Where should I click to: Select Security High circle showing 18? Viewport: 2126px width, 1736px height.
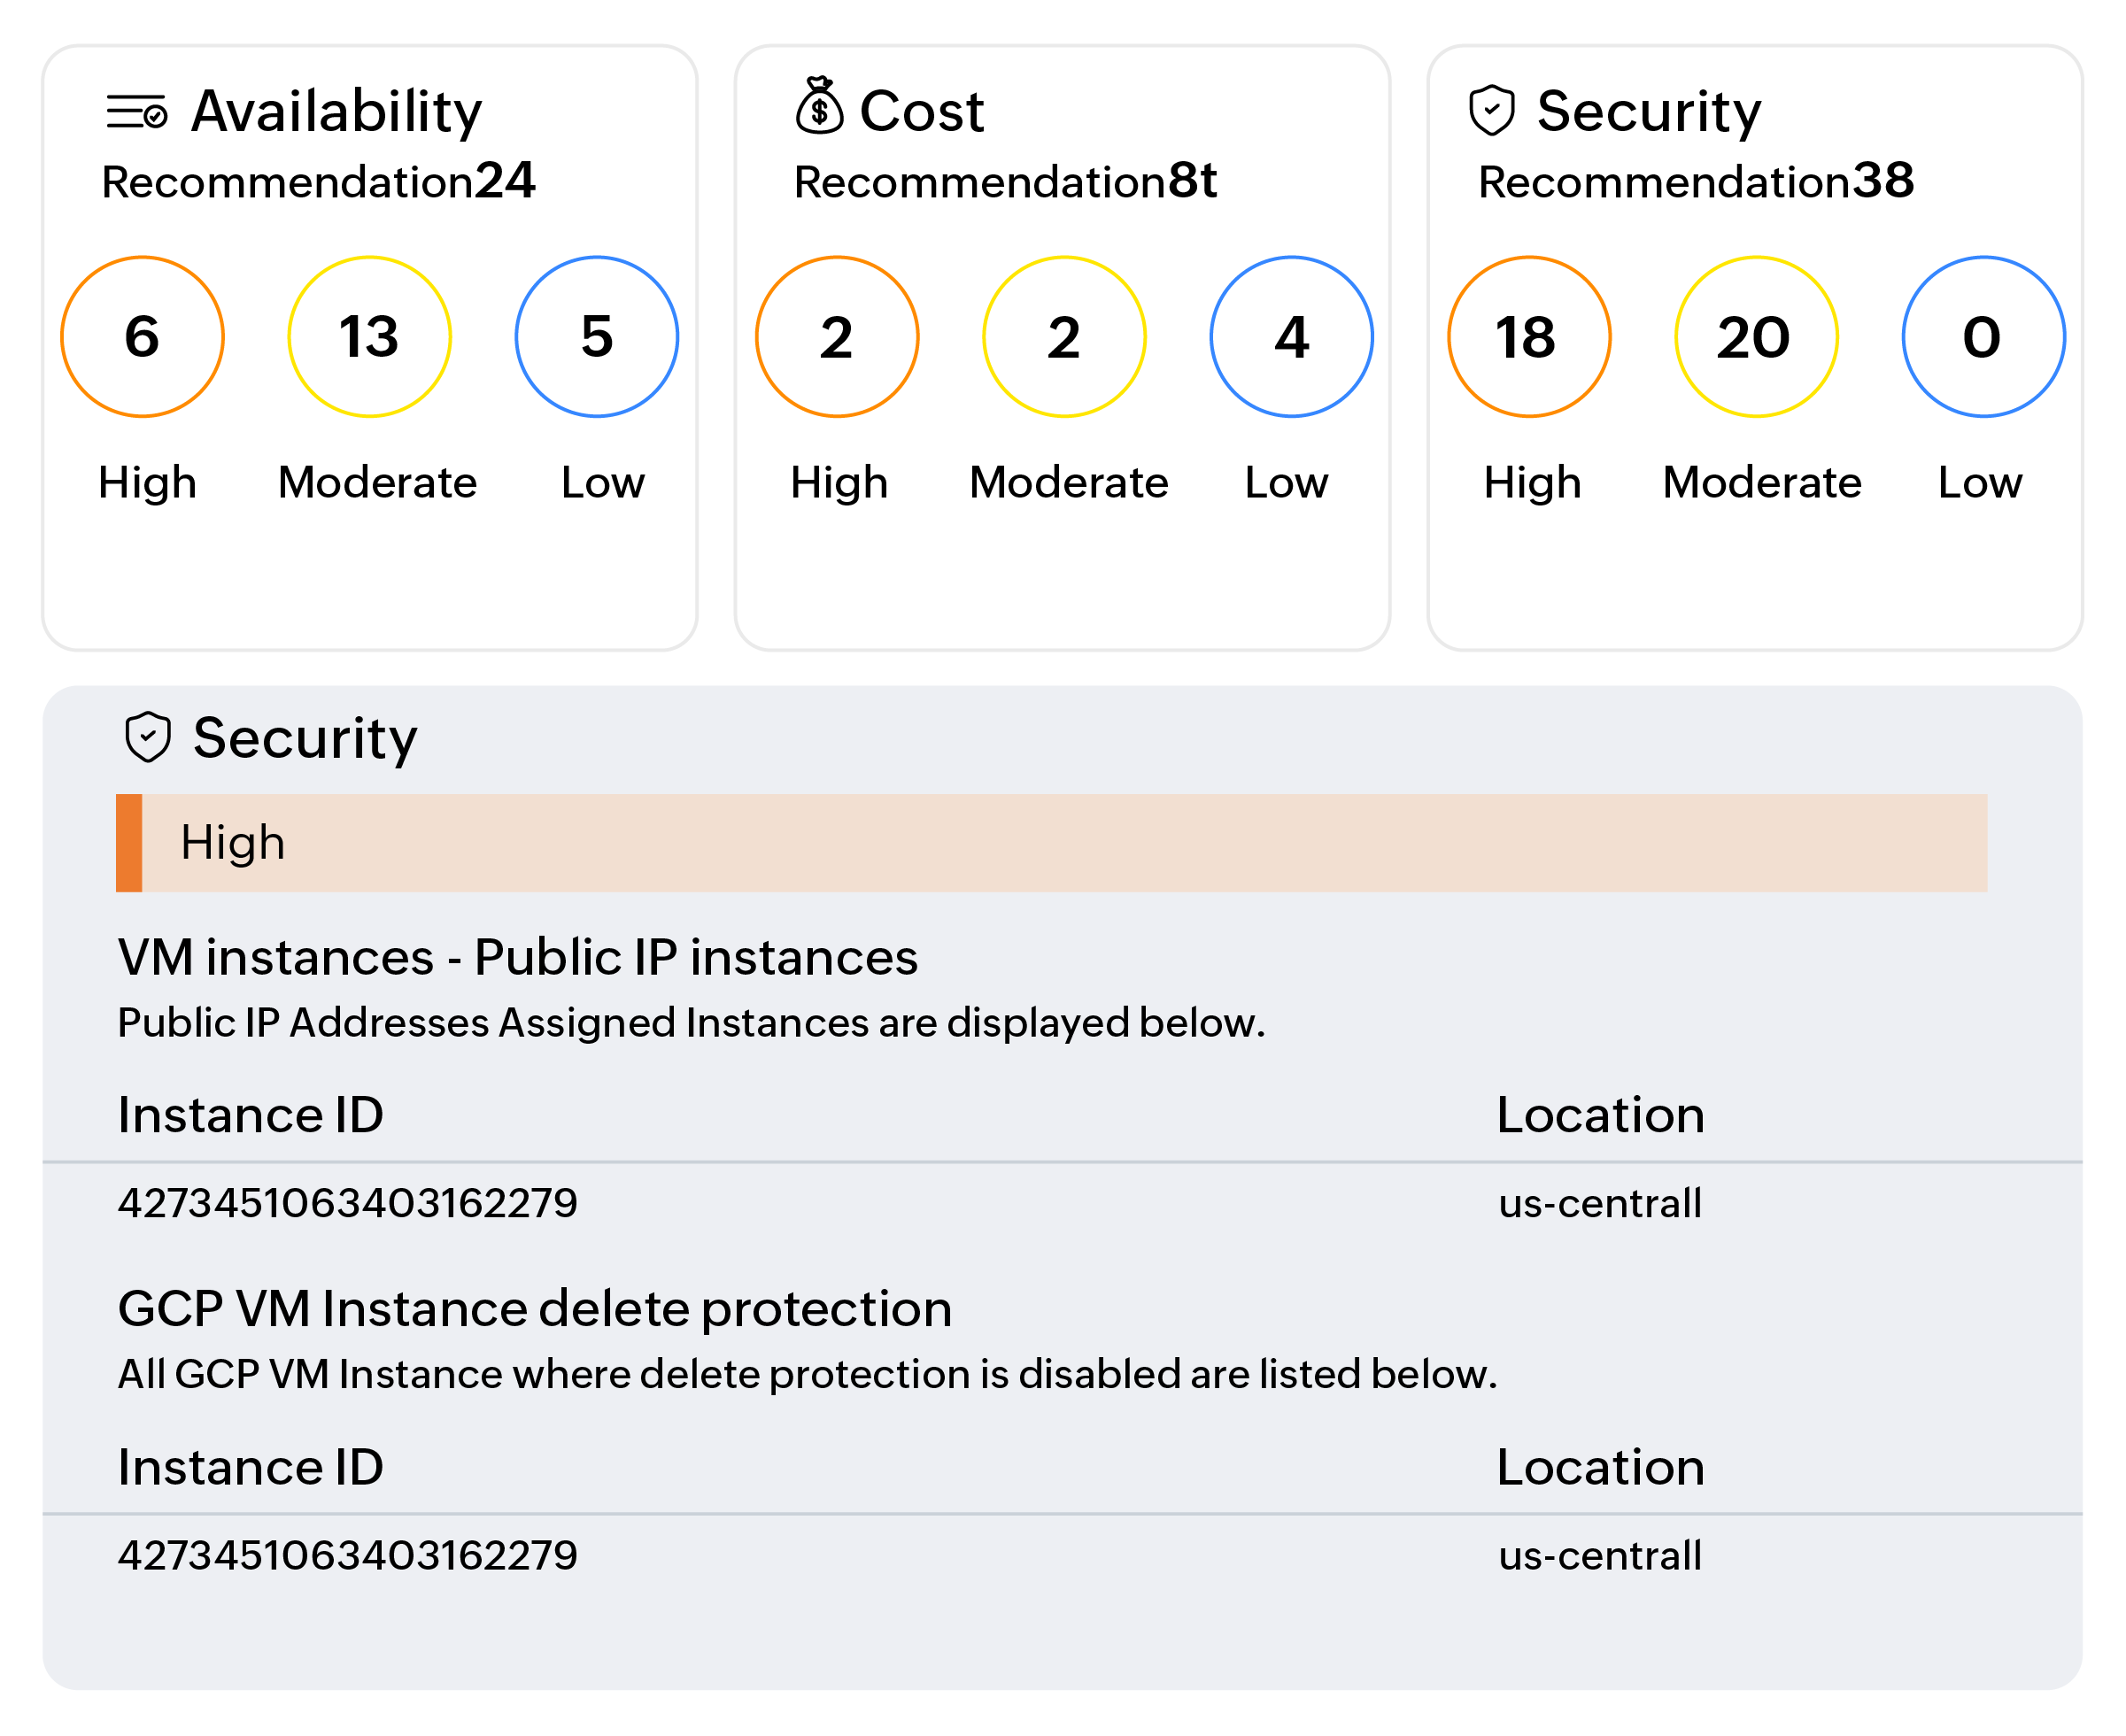coord(1529,337)
